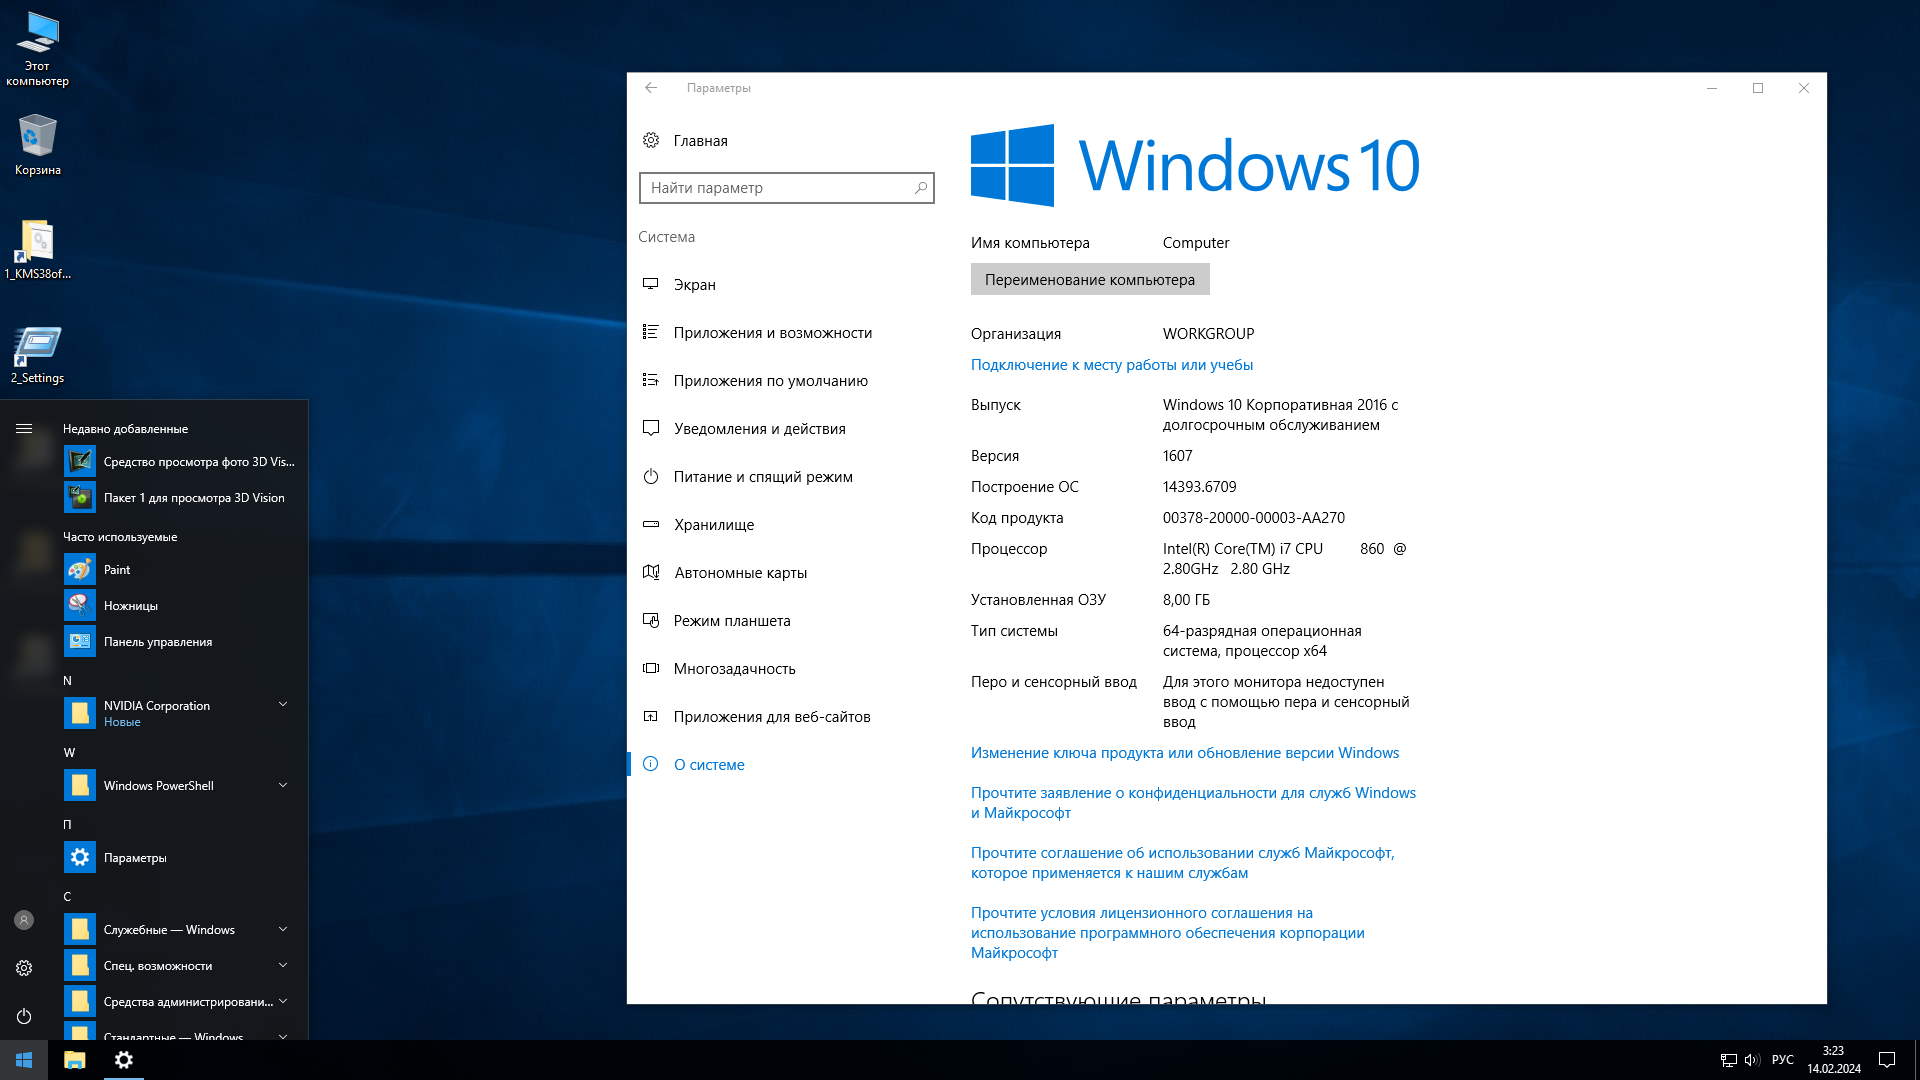Viewport: 1920px width, 1080px height.
Task: Click the volume icon in system tray
Action: tap(1752, 1060)
